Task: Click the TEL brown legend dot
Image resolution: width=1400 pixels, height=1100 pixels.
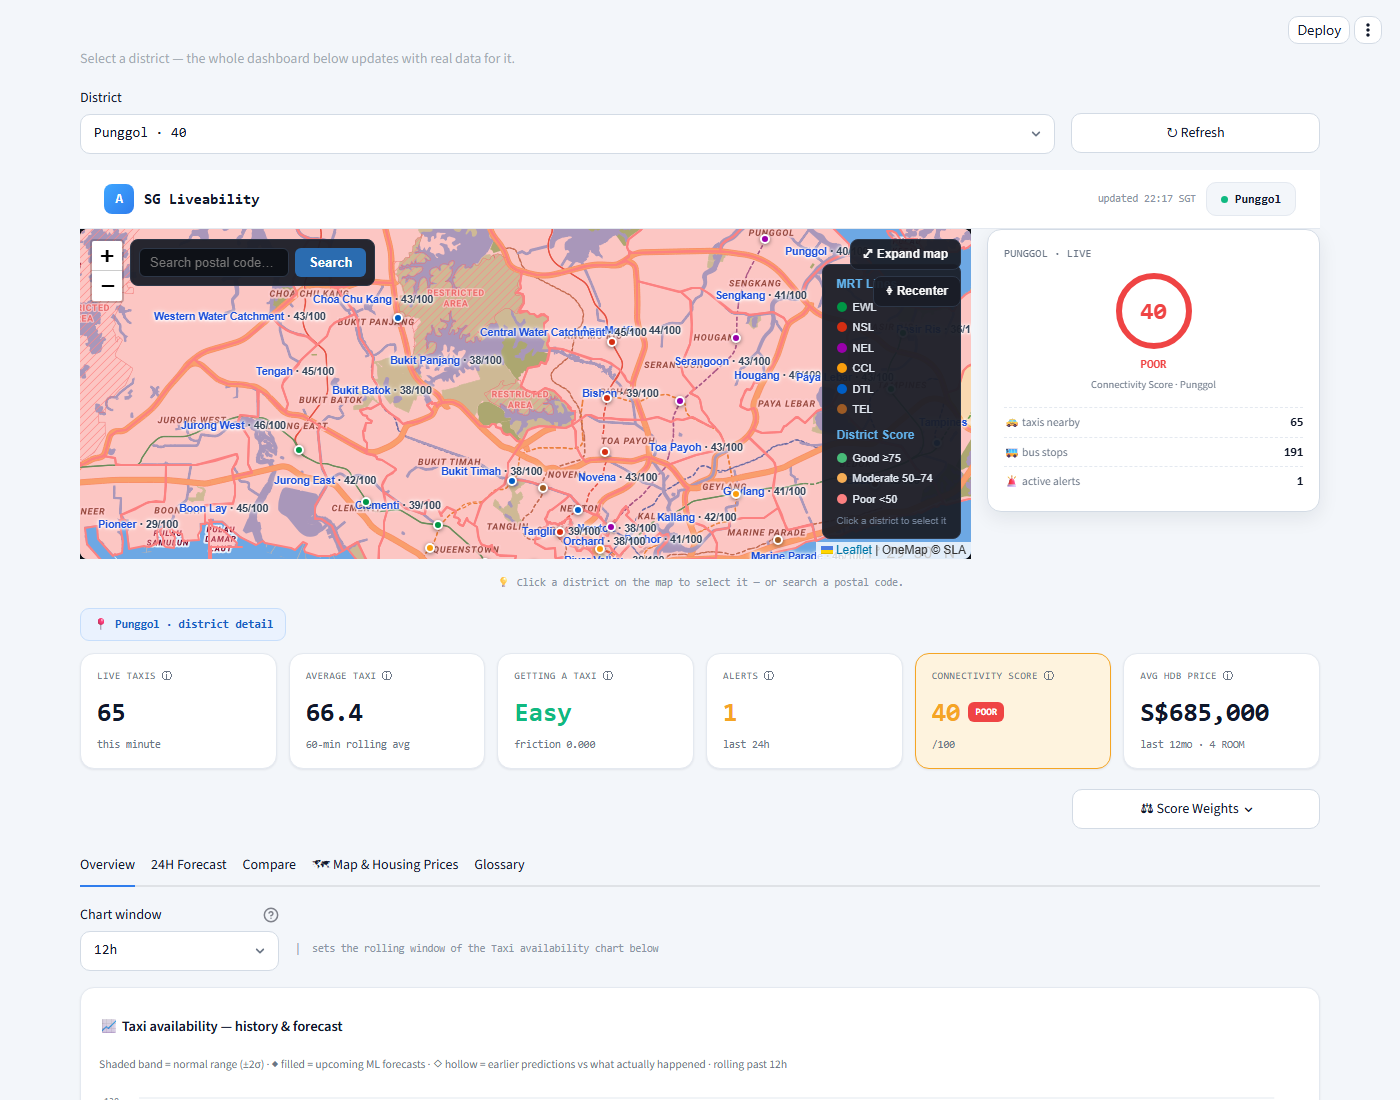Action: tap(842, 409)
